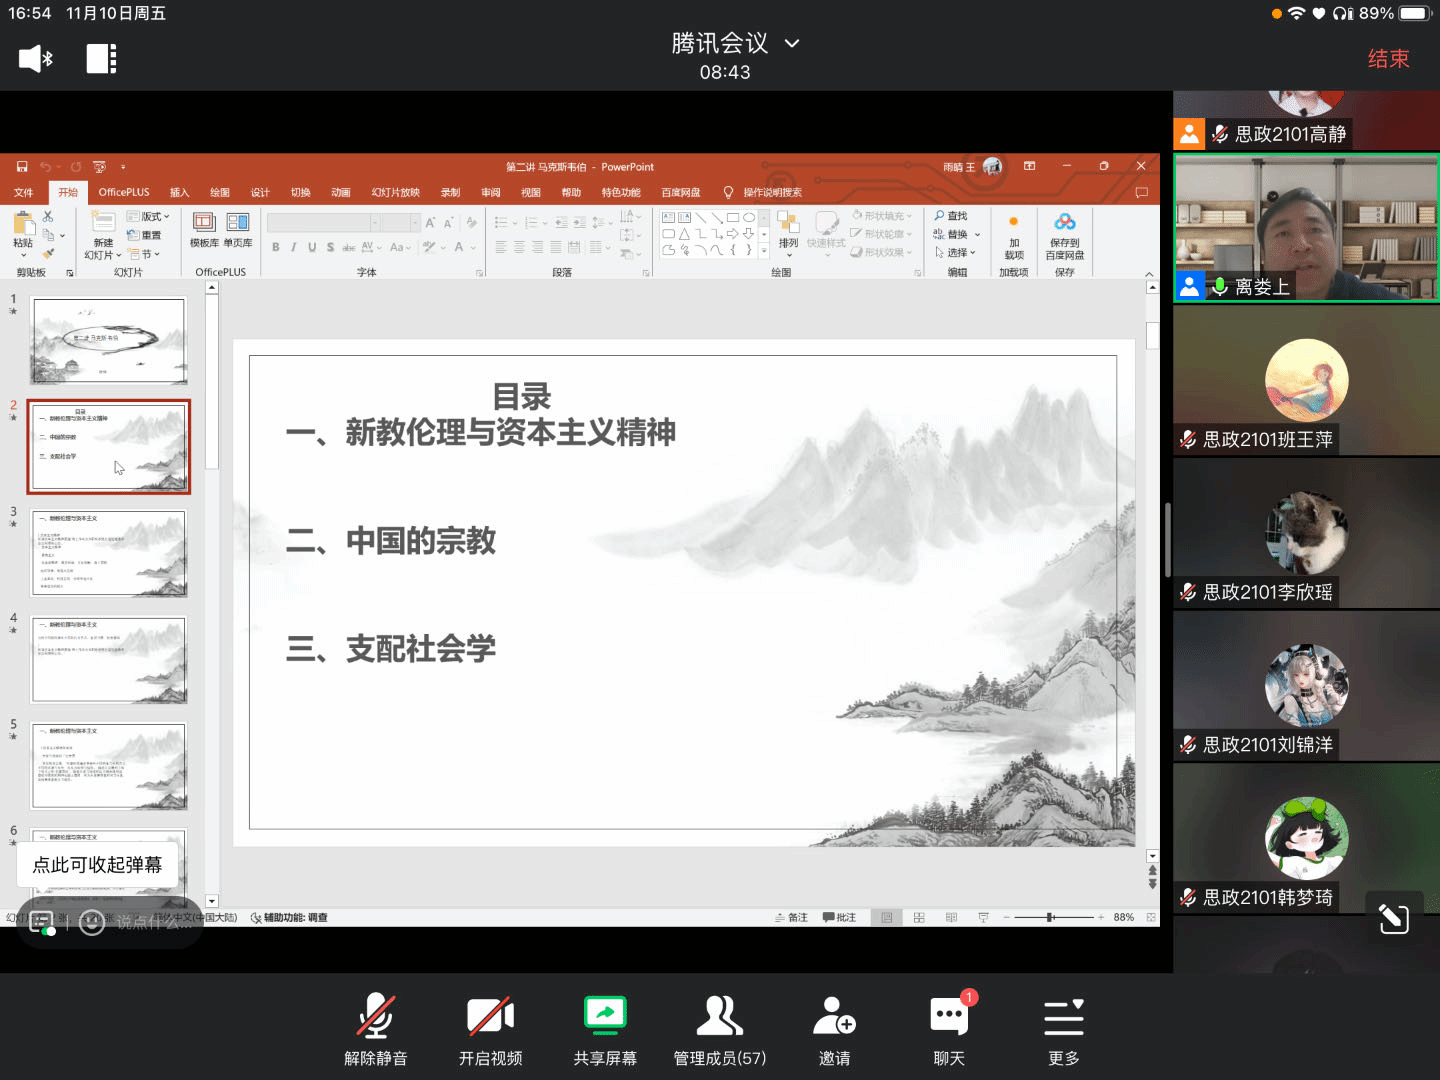This screenshot has height=1080, width=1440.
Task: Select the 思政2101韩梦琦 participant tile
Action: (1306, 839)
